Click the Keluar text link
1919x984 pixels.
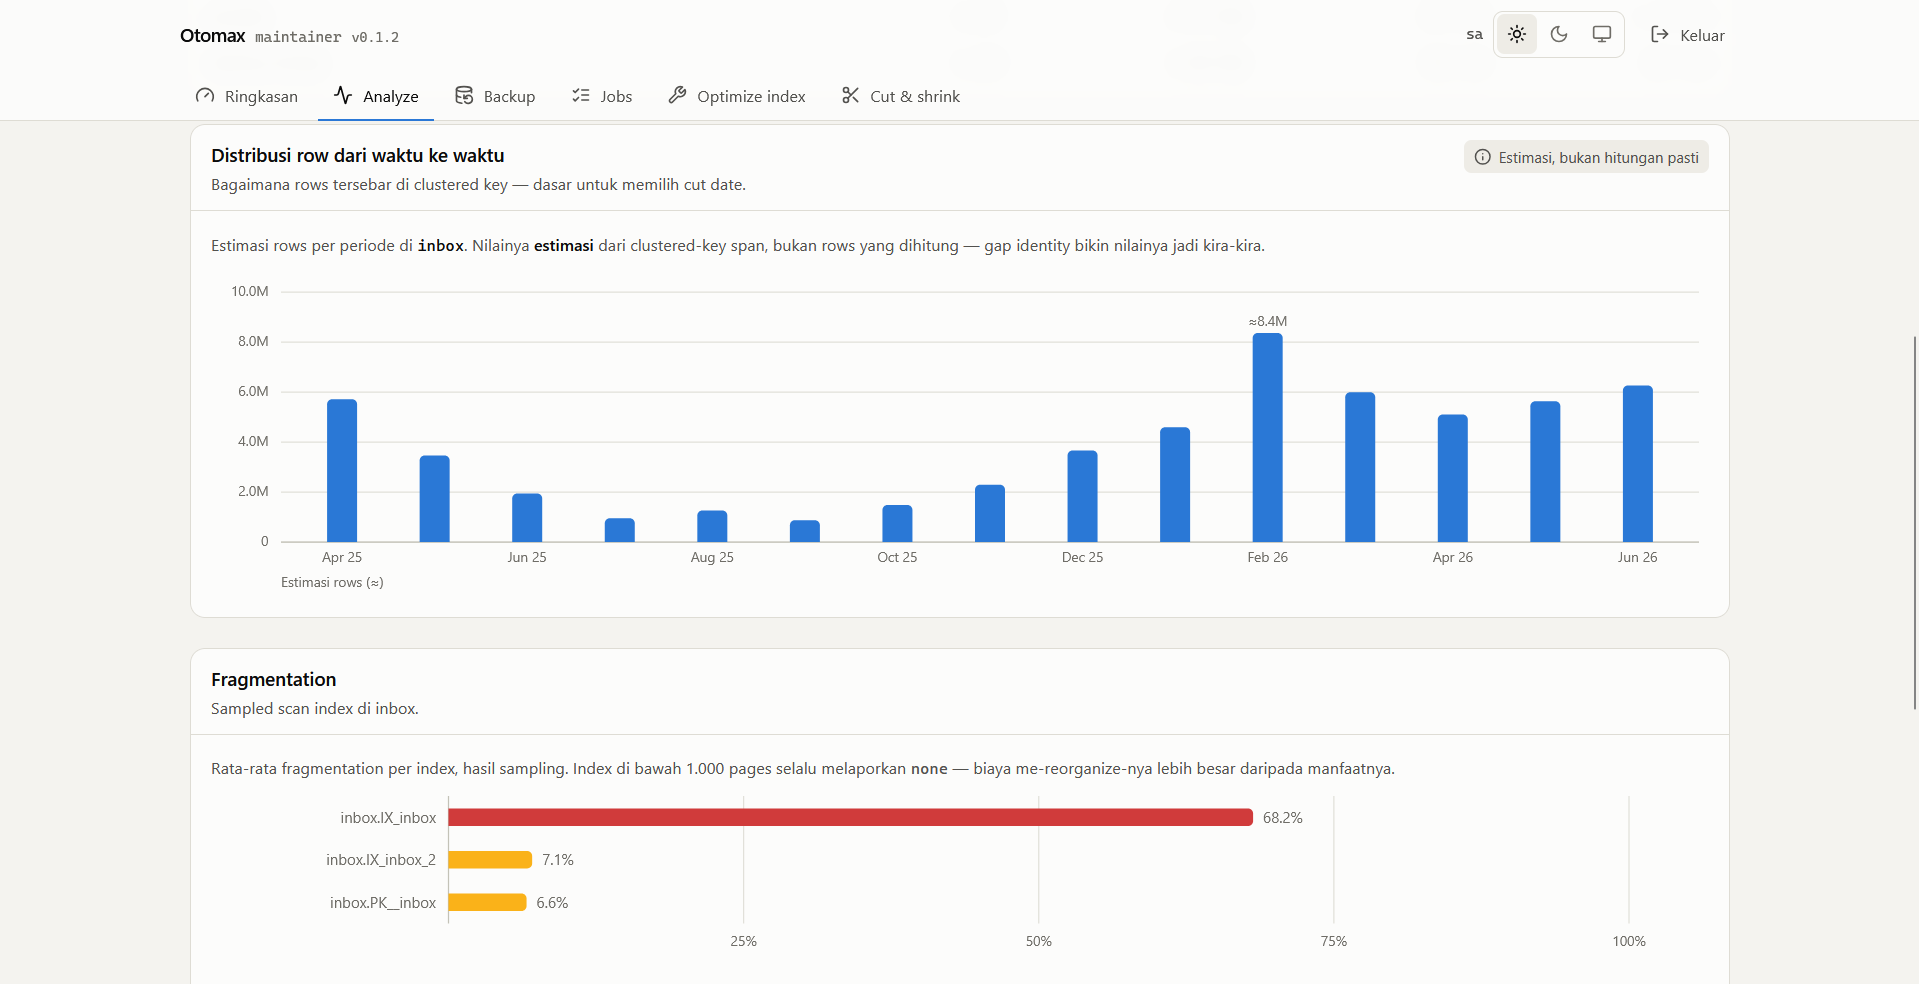click(1702, 35)
